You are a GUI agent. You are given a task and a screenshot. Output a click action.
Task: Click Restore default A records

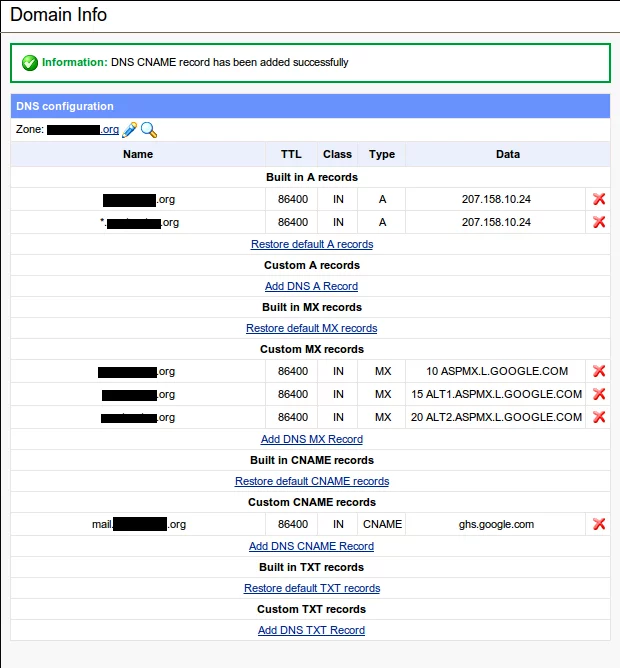point(311,244)
